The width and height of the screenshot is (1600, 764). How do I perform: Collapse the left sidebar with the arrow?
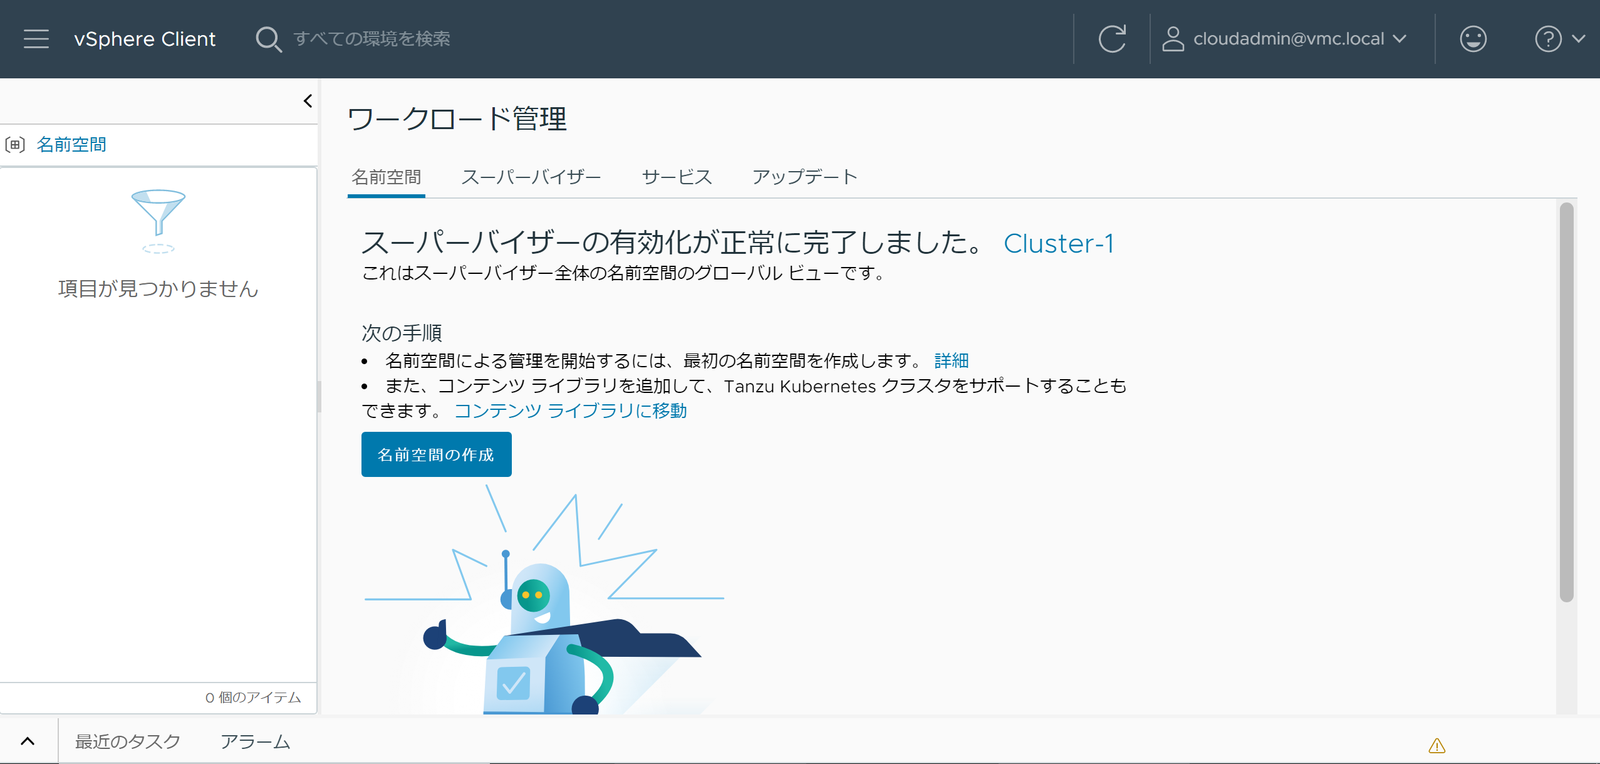pyautogui.click(x=307, y=101)
